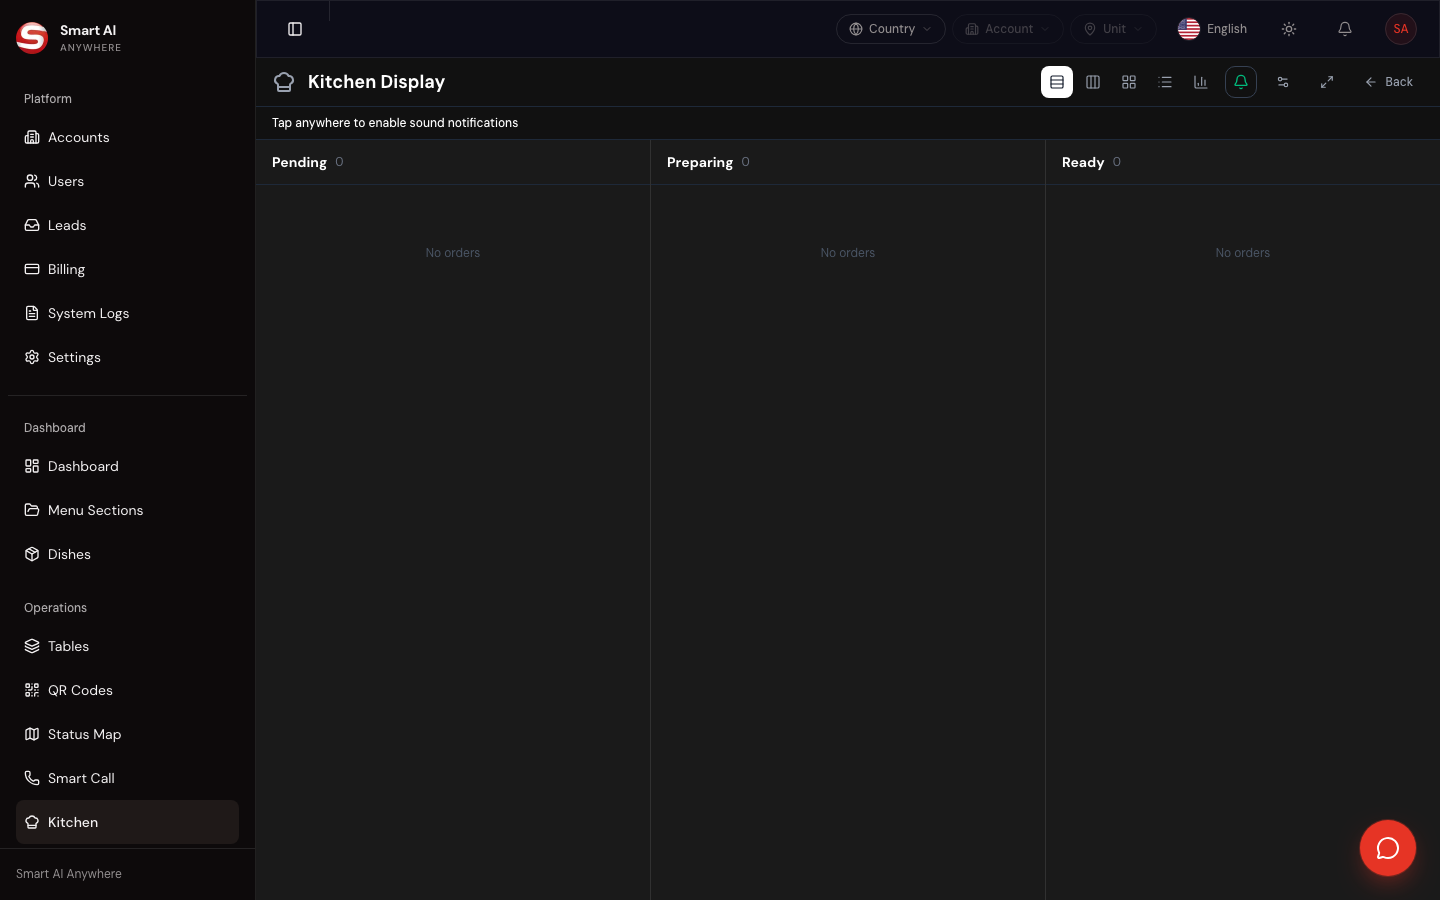The width and height of the screenshot is (1440, 900).
Task: Open the header notifications bell
Action: [x=1345, y=29]
